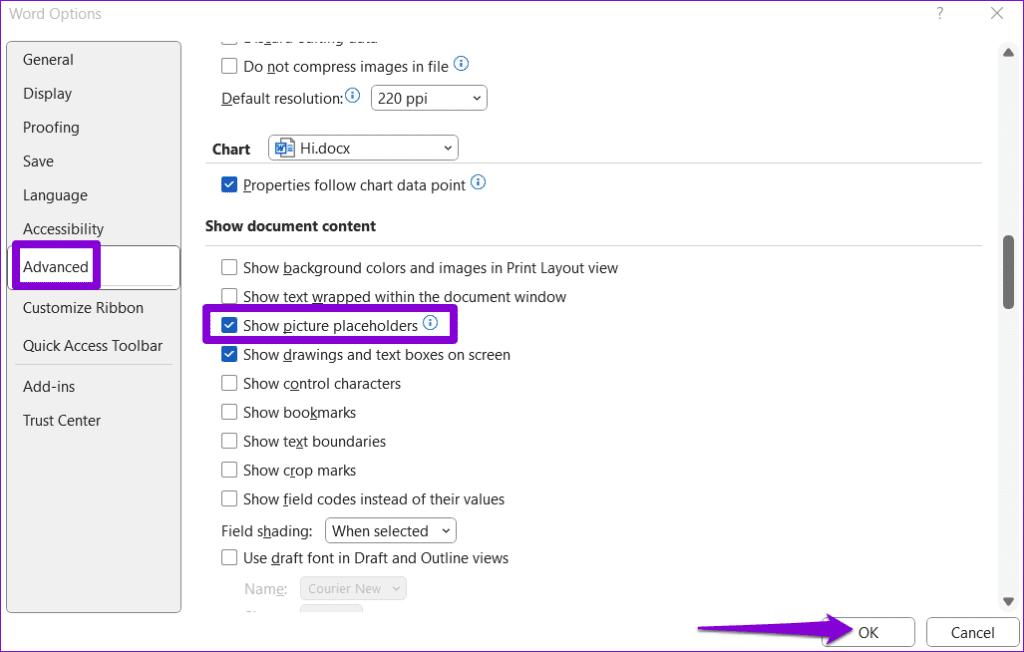Click the info icon next to Default resolution
Viewport: 1024px width, 652px height.
pyautogui.click(x=352, y=96)
